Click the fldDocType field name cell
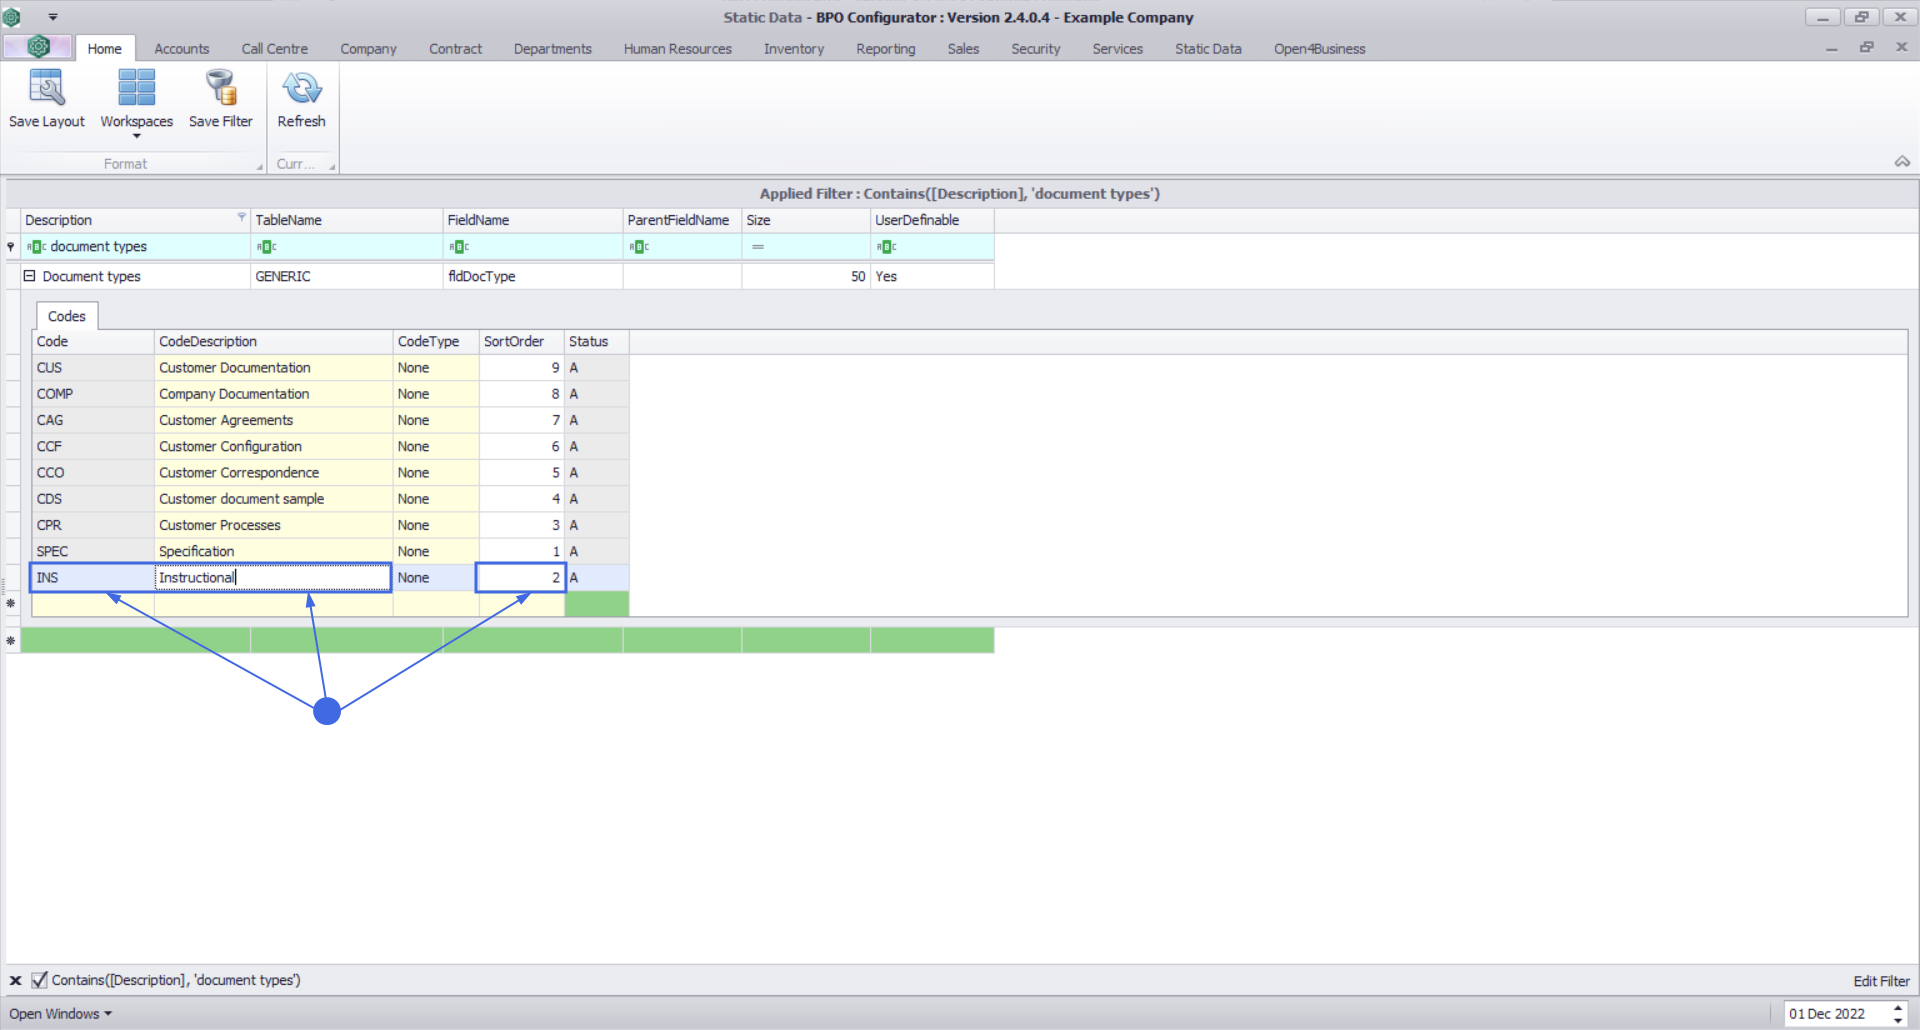This screenshot has height=1030, width=1920. click(532, 276)
